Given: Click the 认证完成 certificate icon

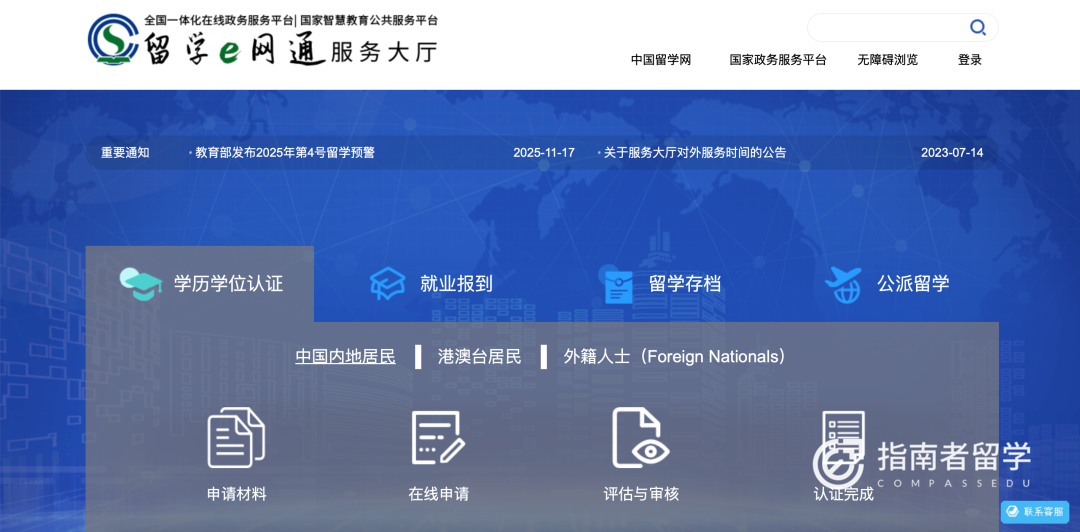Looking at the screenshot, I should click(842, 438).
